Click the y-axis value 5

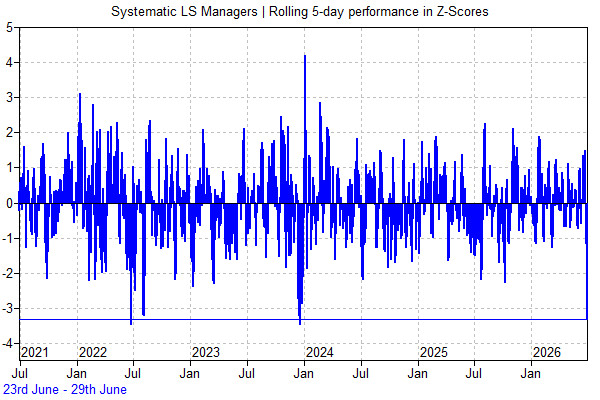[x=10, y=27]
